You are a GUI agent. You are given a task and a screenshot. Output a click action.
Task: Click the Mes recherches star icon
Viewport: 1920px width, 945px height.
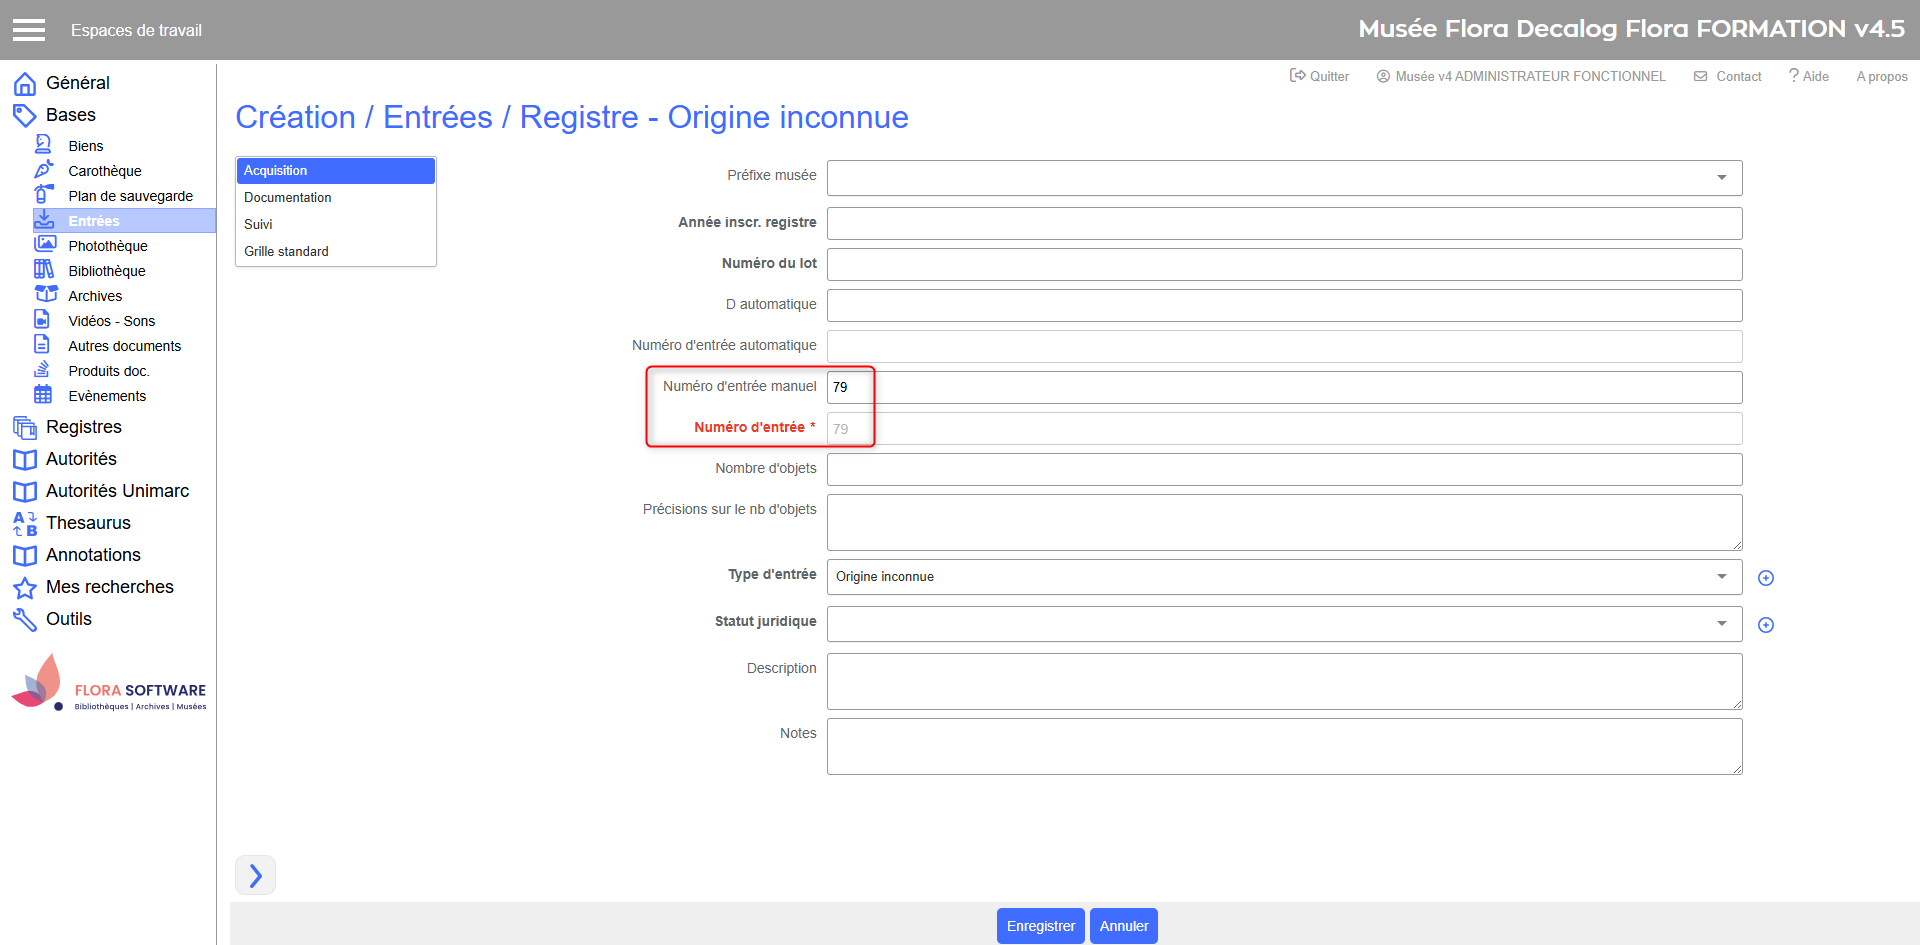pos(25,588)
